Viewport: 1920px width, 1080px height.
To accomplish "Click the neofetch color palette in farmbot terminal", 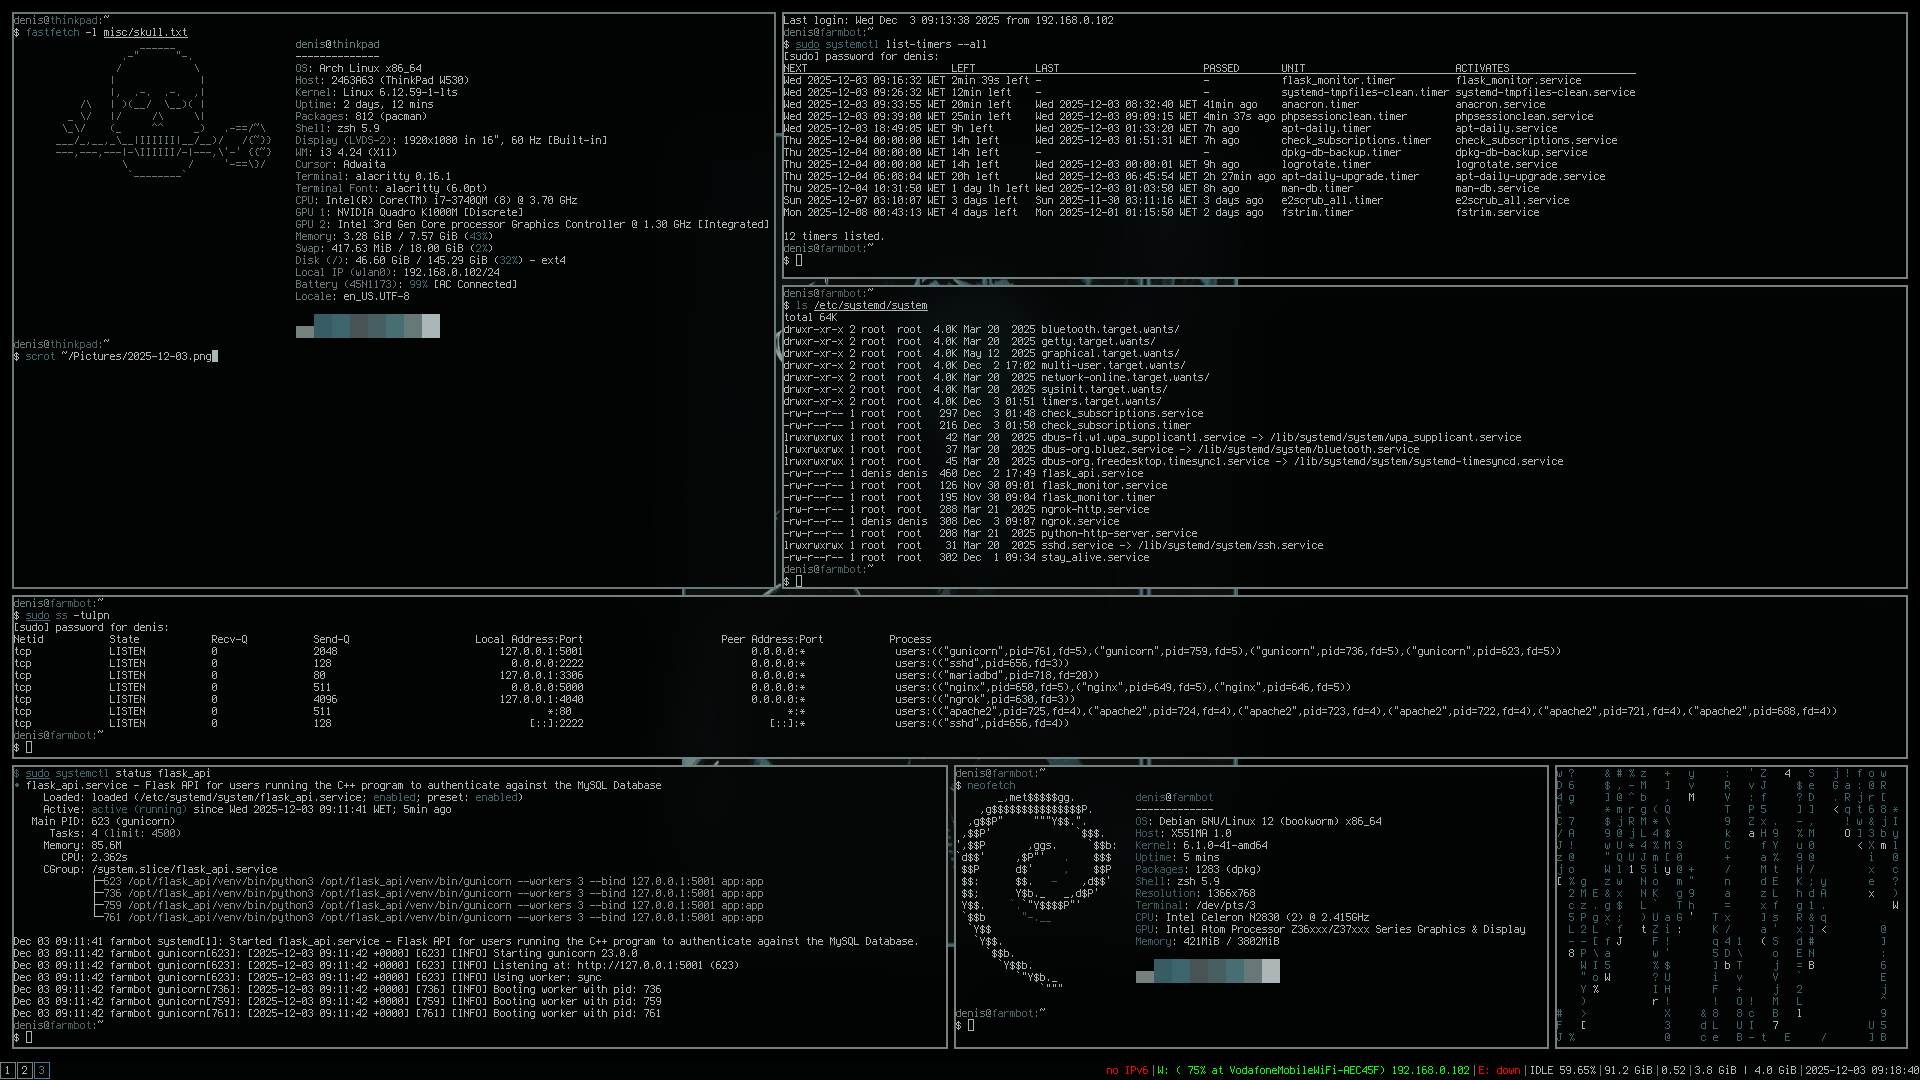I will [x=1208, y=971].
